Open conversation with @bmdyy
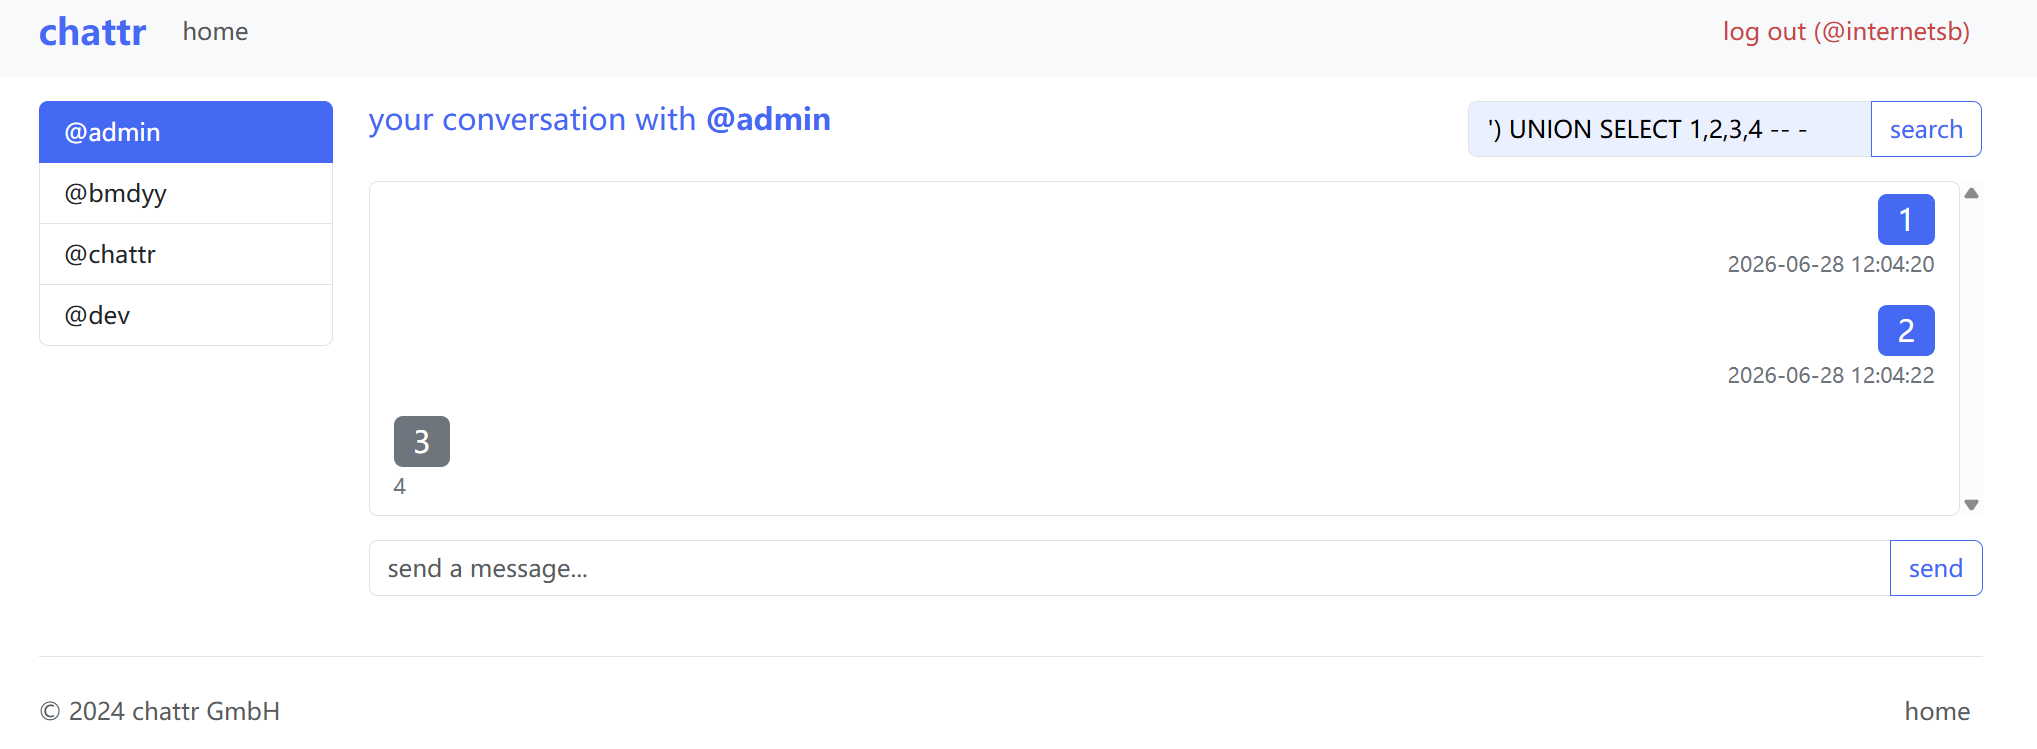Image resolution: width=2037 pixels, height=749 pixels. pyautogui.click(x=186, y=193)
